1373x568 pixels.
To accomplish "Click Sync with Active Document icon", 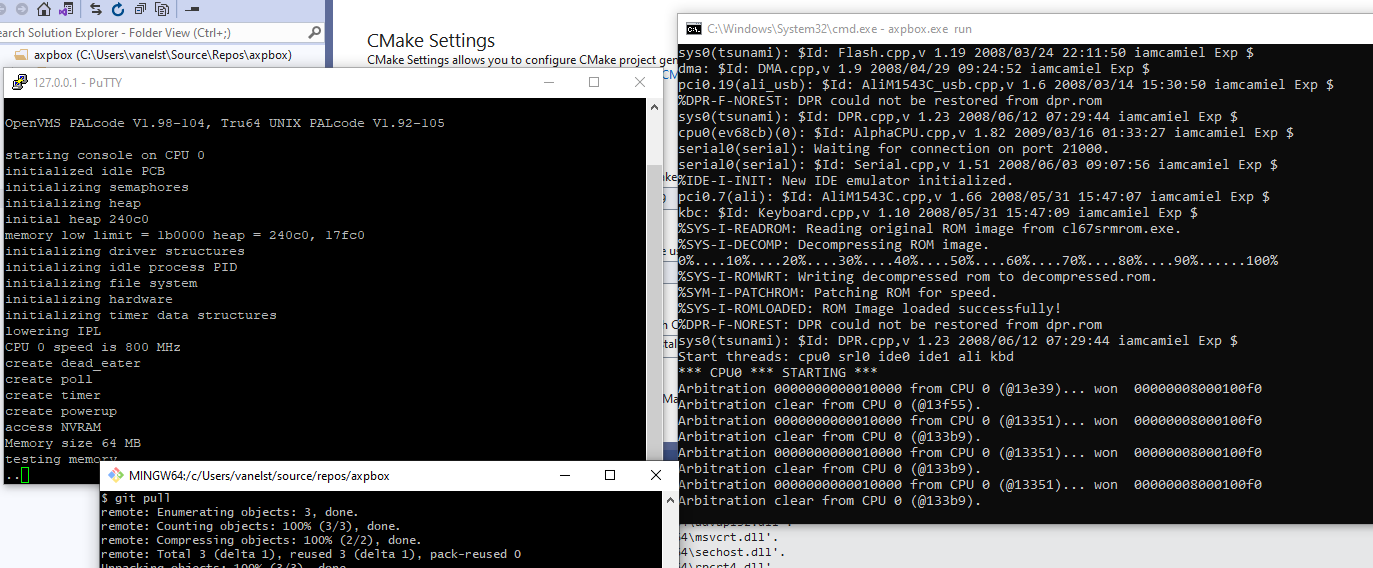I will [x=96, y=10].
